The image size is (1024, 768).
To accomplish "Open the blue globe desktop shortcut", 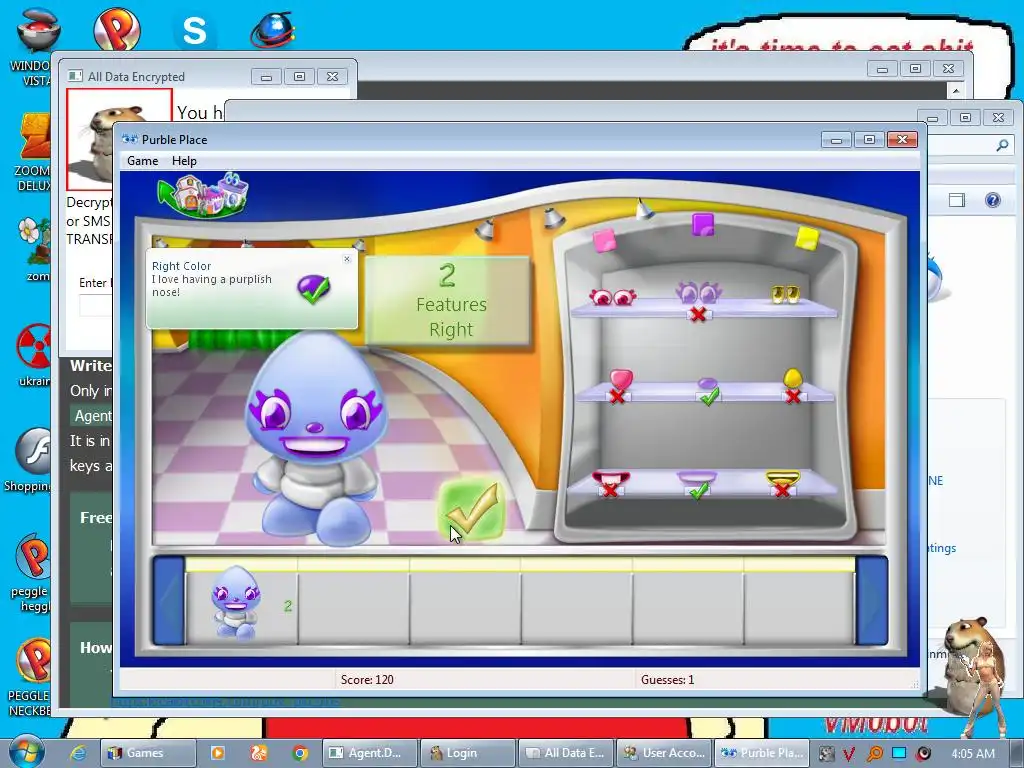I will pos(273,30).
